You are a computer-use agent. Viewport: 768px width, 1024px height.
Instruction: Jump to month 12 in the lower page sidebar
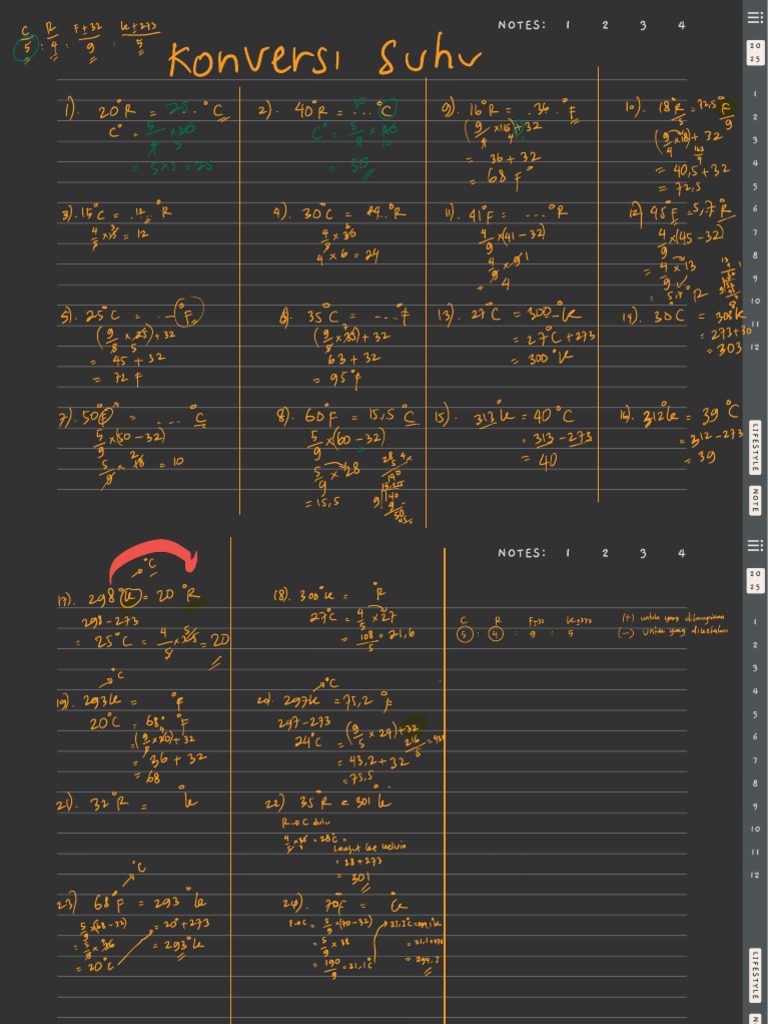(x=755, y=874)
